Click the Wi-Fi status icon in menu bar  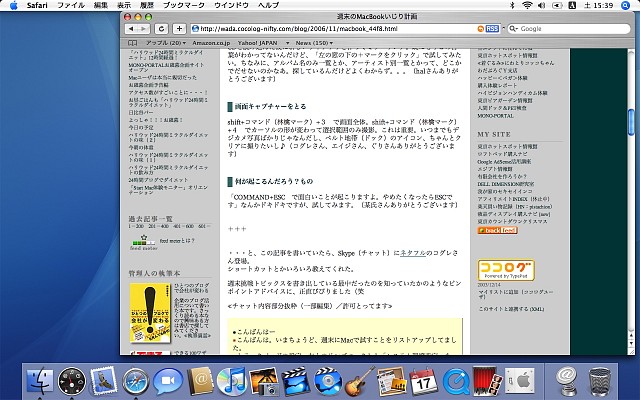tap(528, 6)
